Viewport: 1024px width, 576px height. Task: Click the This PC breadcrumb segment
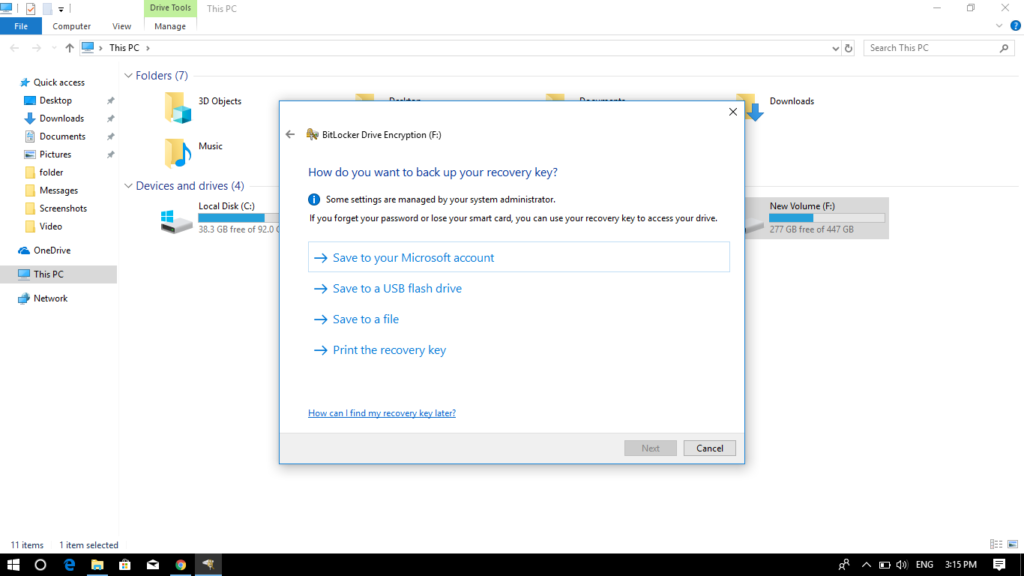pos(124,48)
